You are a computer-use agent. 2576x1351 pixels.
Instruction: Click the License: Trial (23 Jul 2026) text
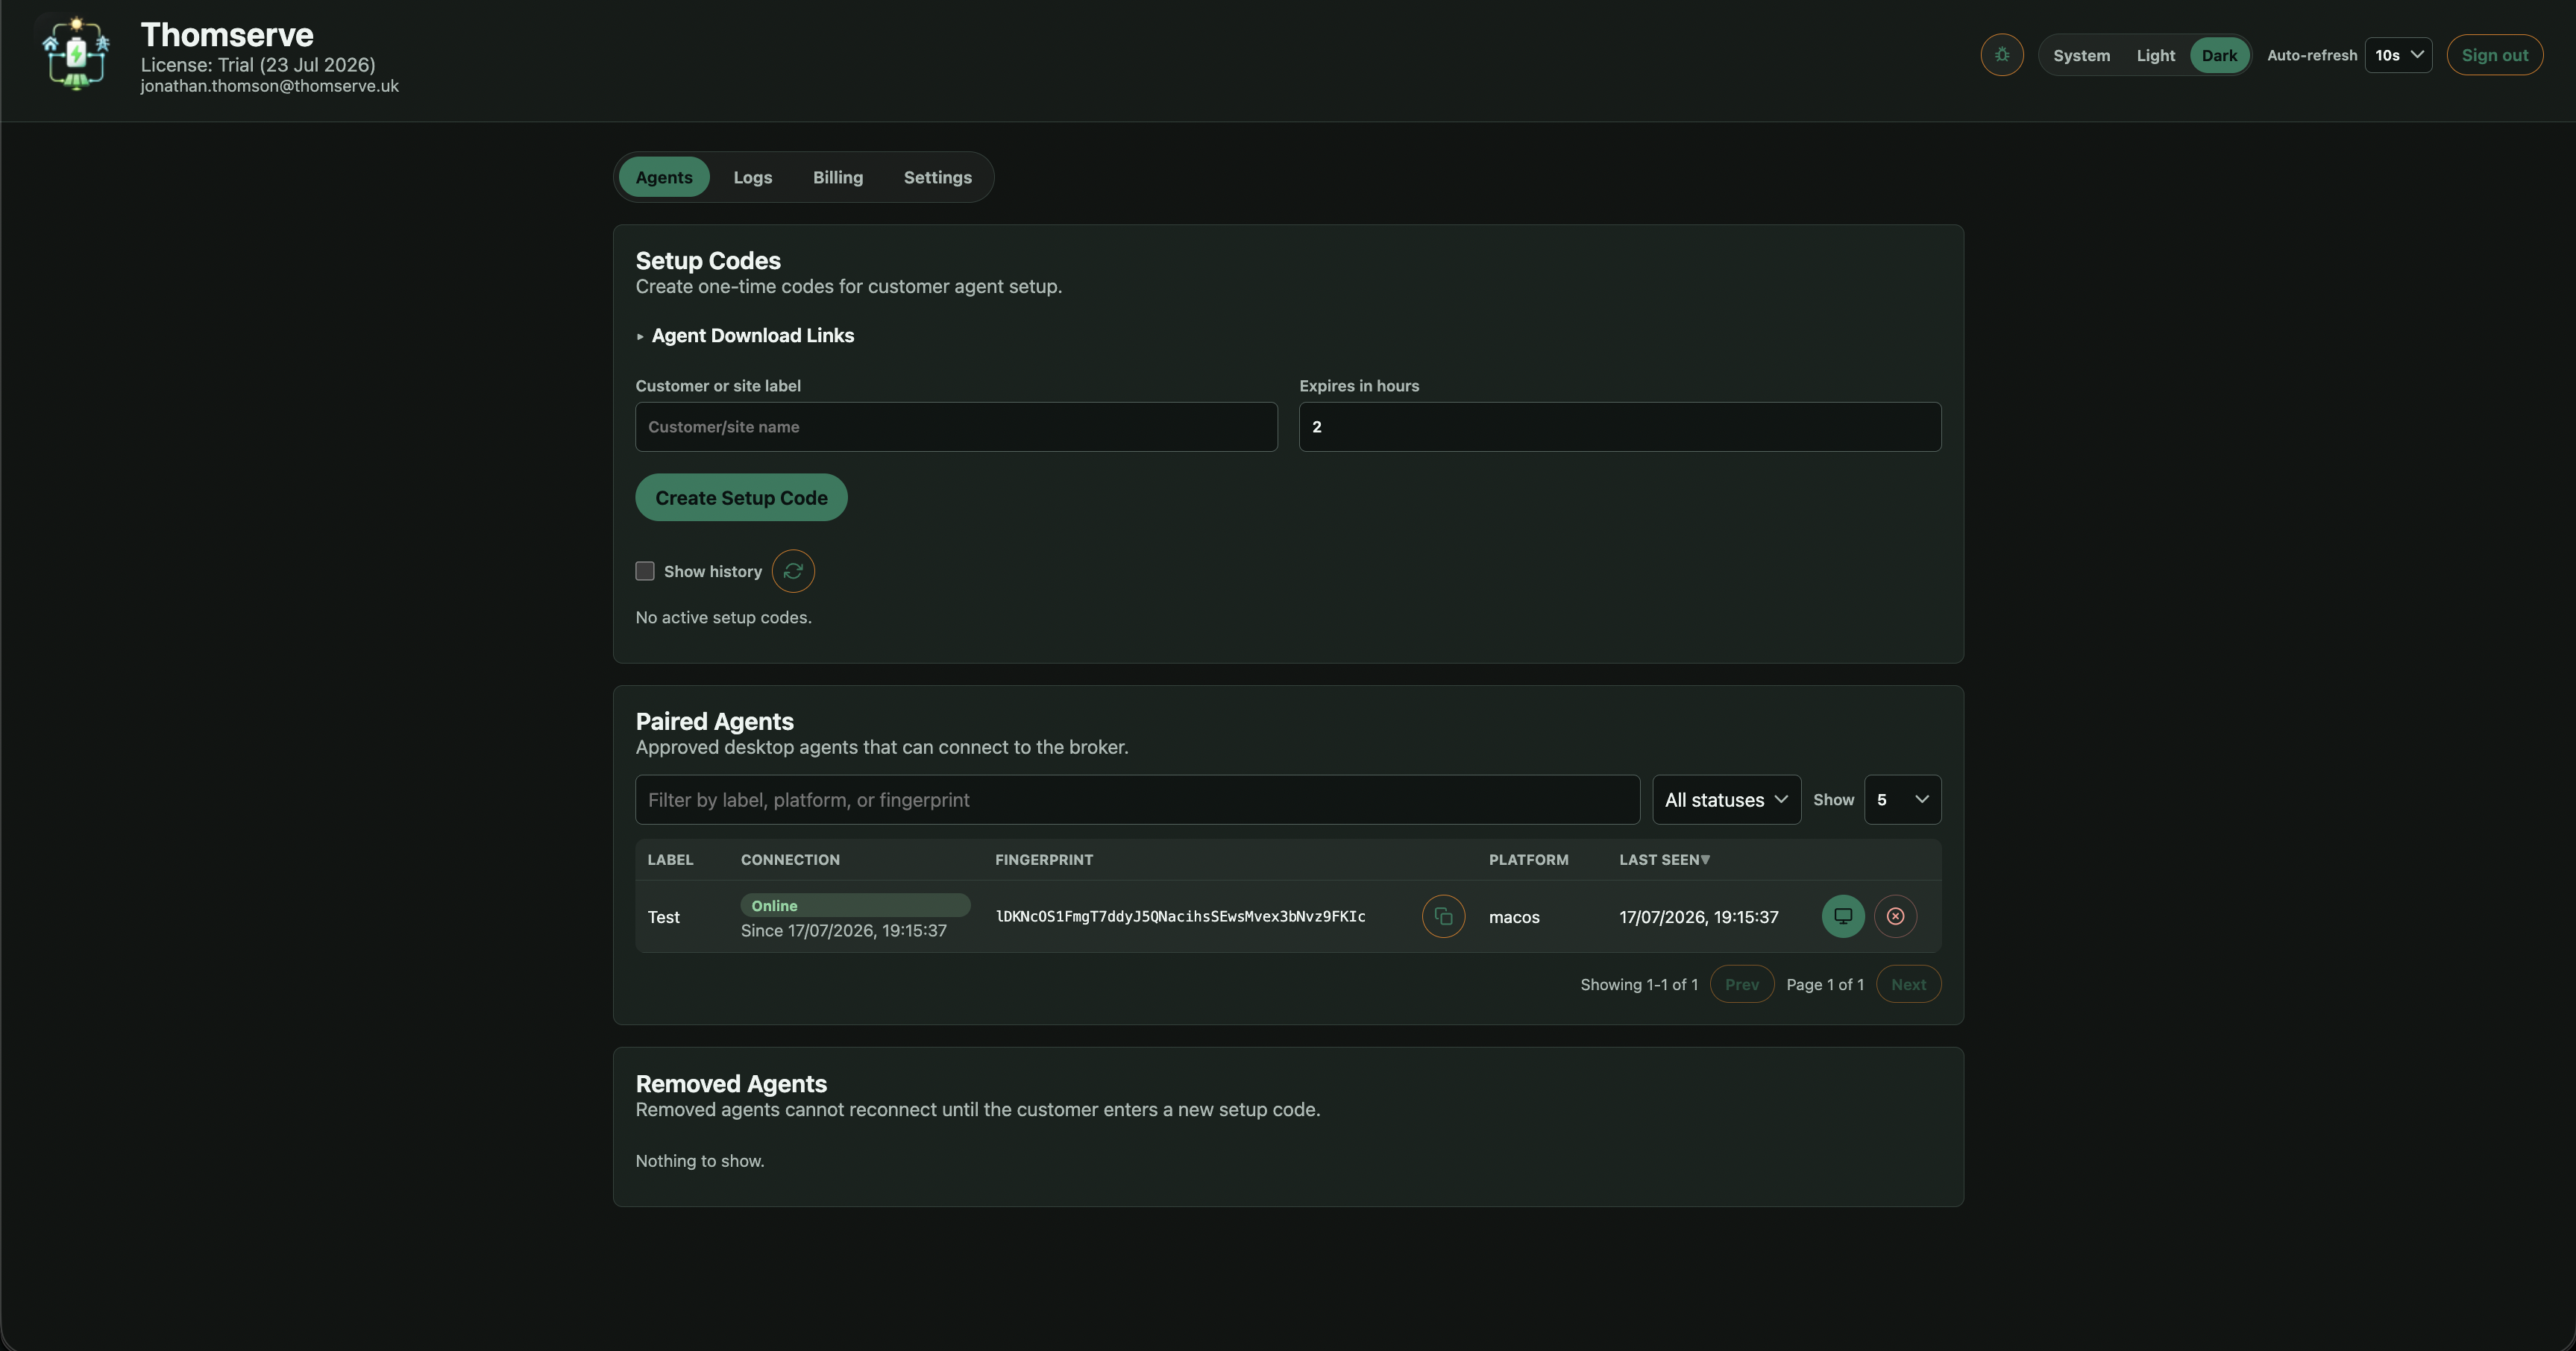[x=258, y=65]
